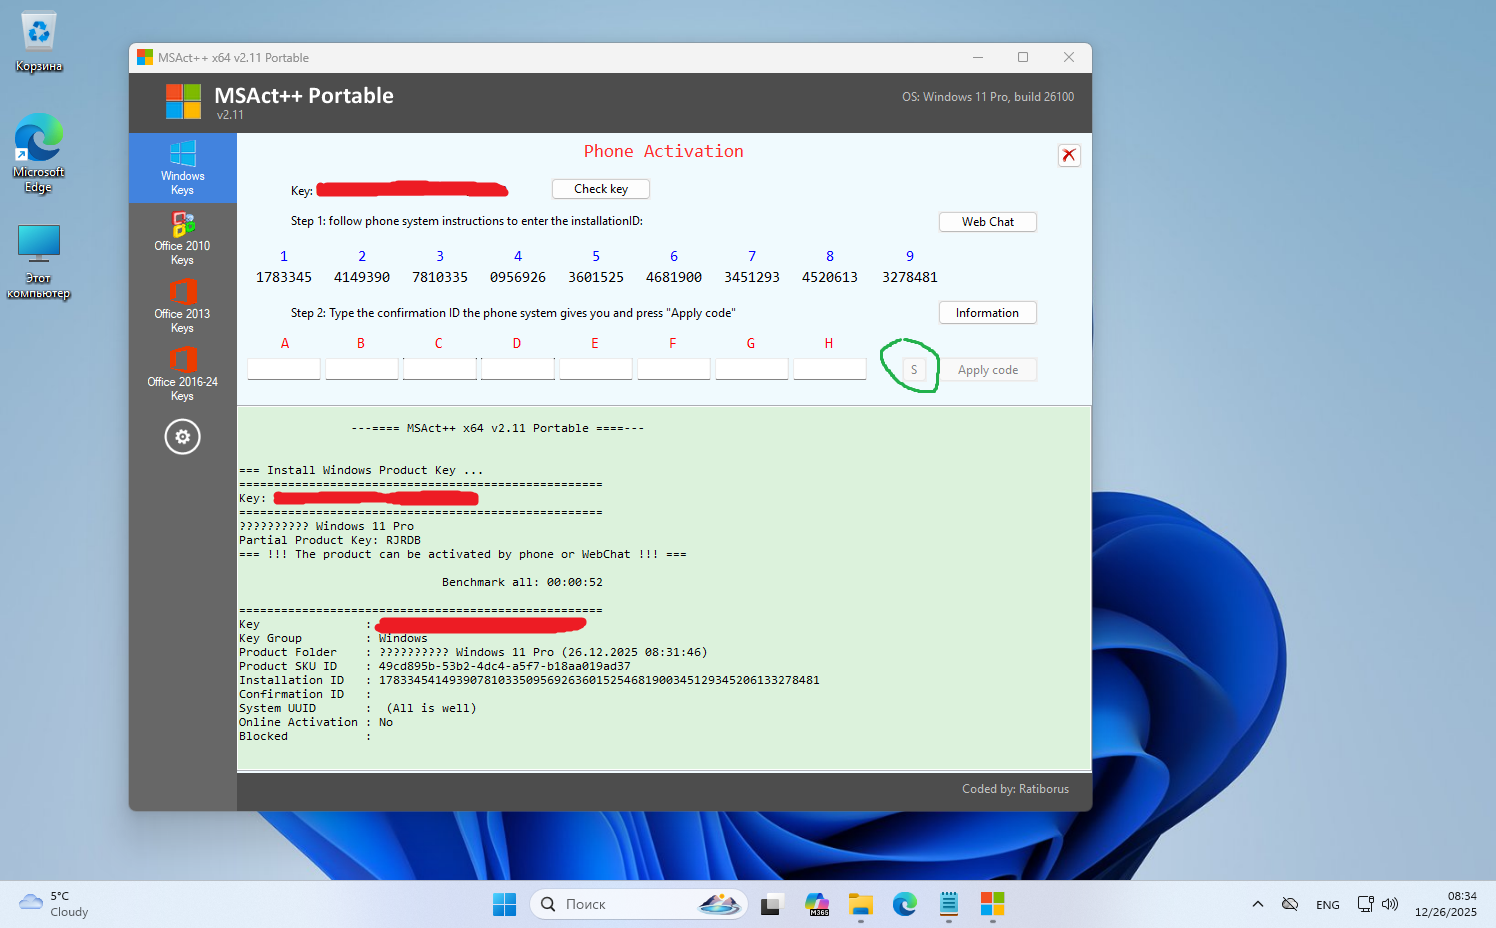Select the Корзина recycle bin desktop icon
Screen dimensions: 1496x928
pos(39,42)
